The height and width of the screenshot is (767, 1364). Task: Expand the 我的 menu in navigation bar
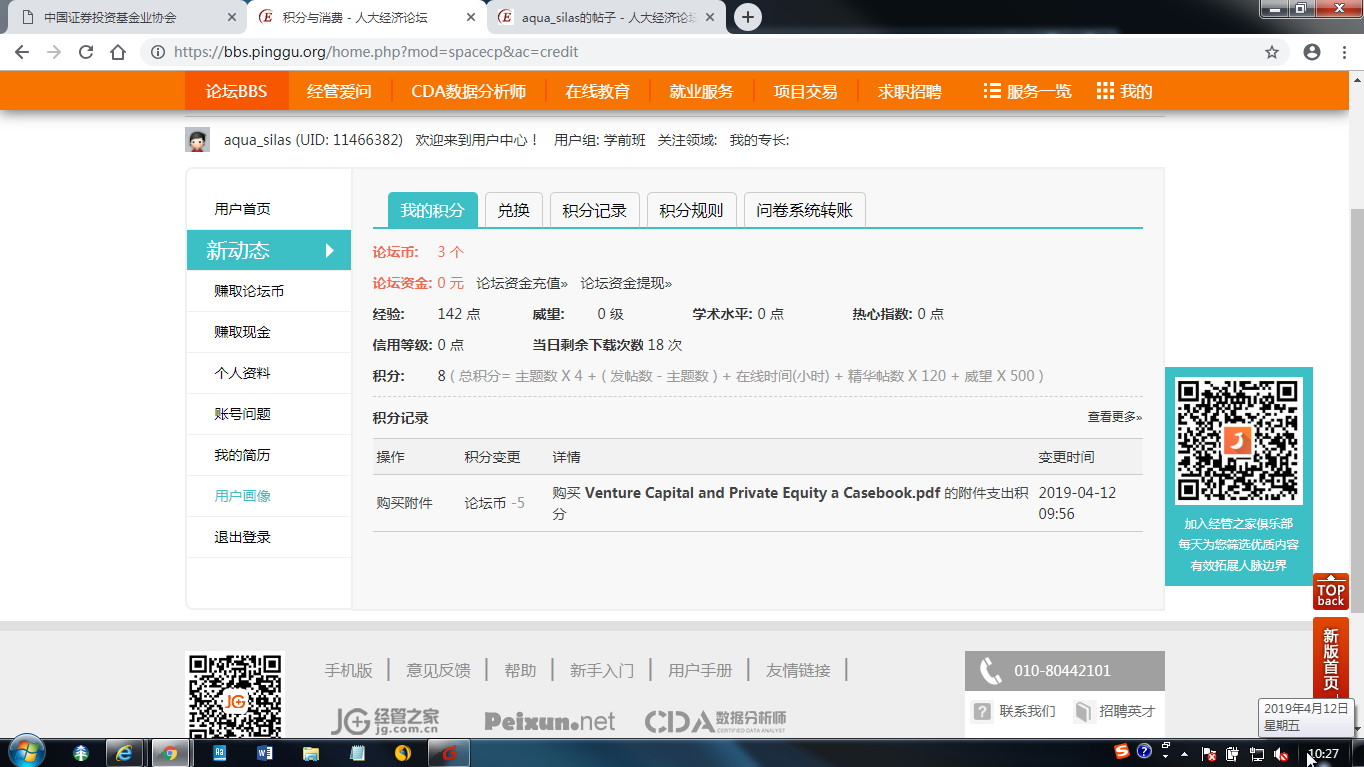[x=1125, y=91]
